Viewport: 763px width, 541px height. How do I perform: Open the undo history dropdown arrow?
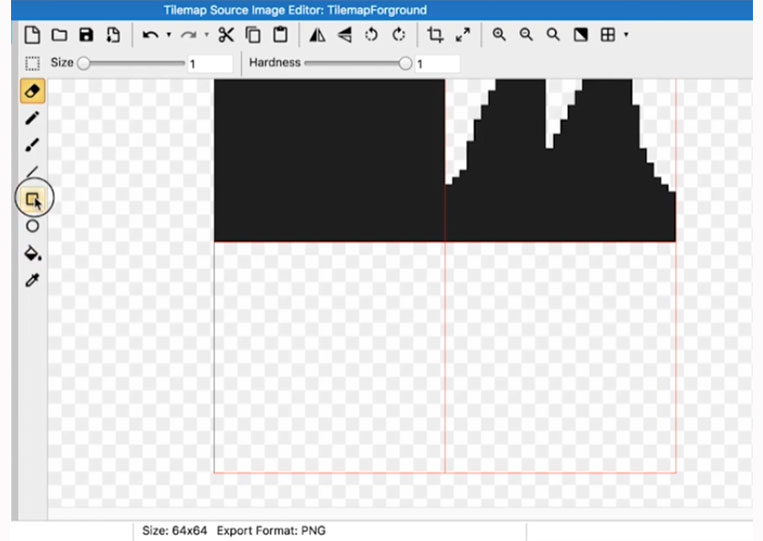168,35
